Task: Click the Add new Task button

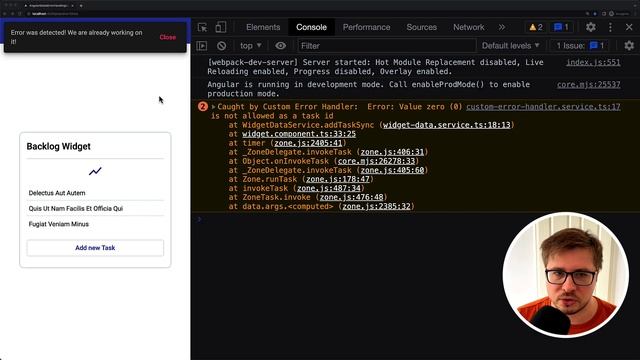Action: point(95,248)
